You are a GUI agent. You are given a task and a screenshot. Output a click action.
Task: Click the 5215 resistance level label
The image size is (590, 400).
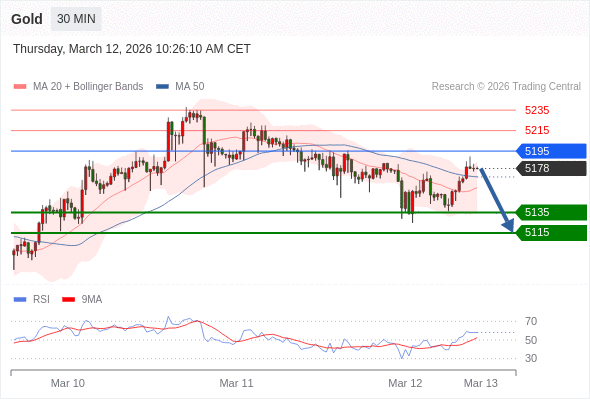[537, 130]
